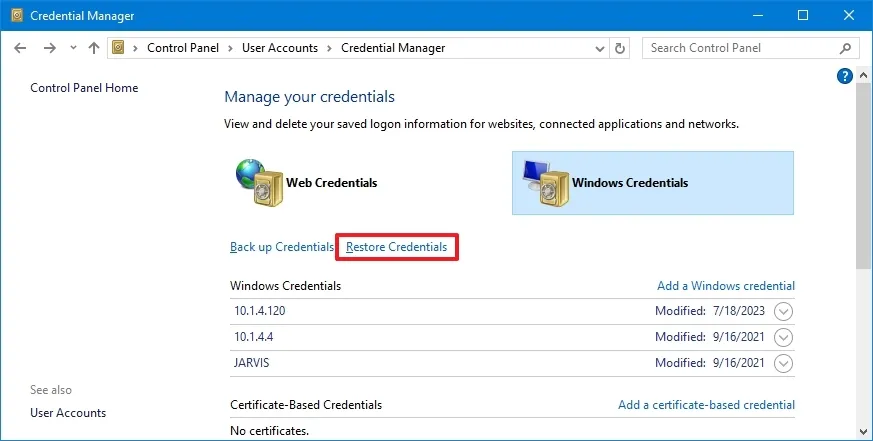Open Back up Credentials link
This screenshot has width=873, height=441.
coord(282,247)
